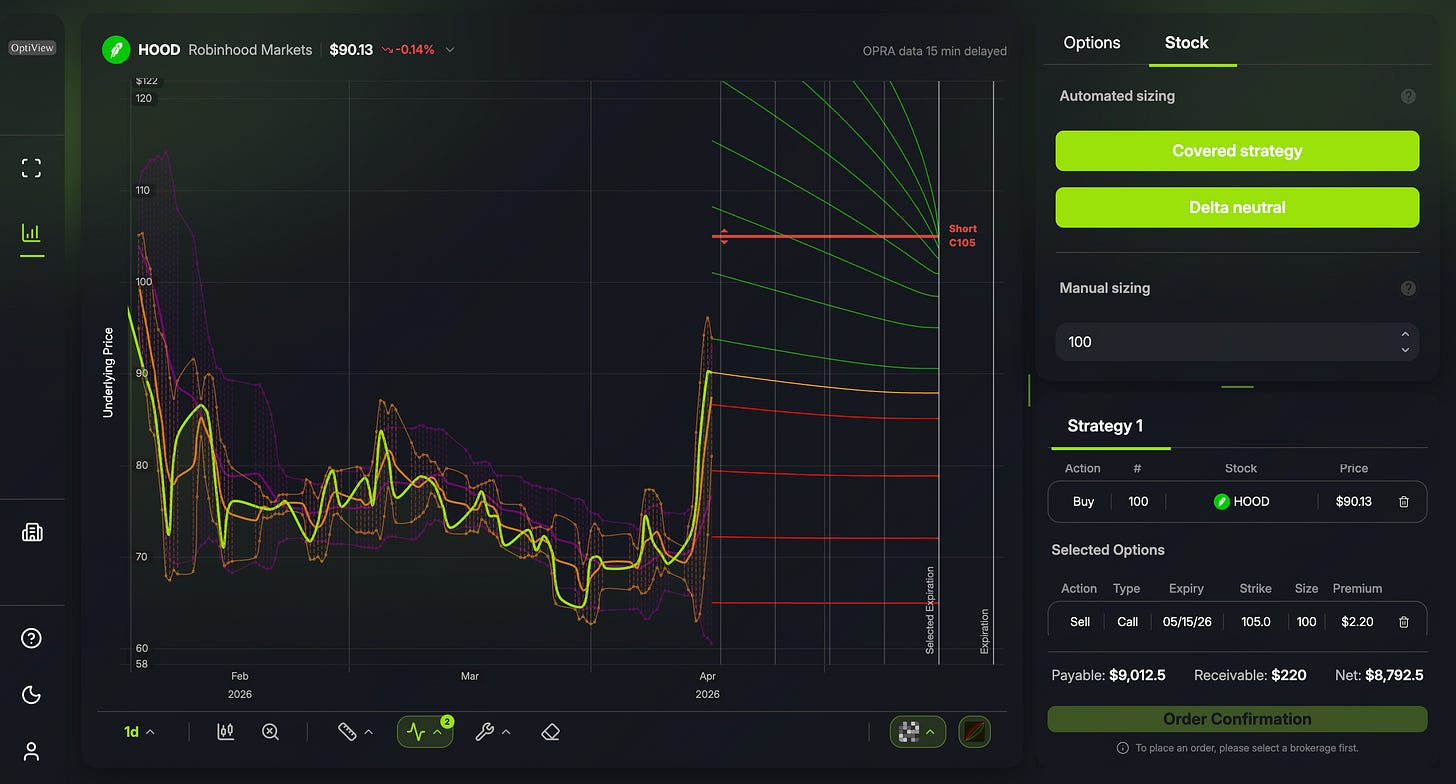1456x784 pixels.
Task: Click the $2.20 premium value
Action: click(x=1356, y=622)
